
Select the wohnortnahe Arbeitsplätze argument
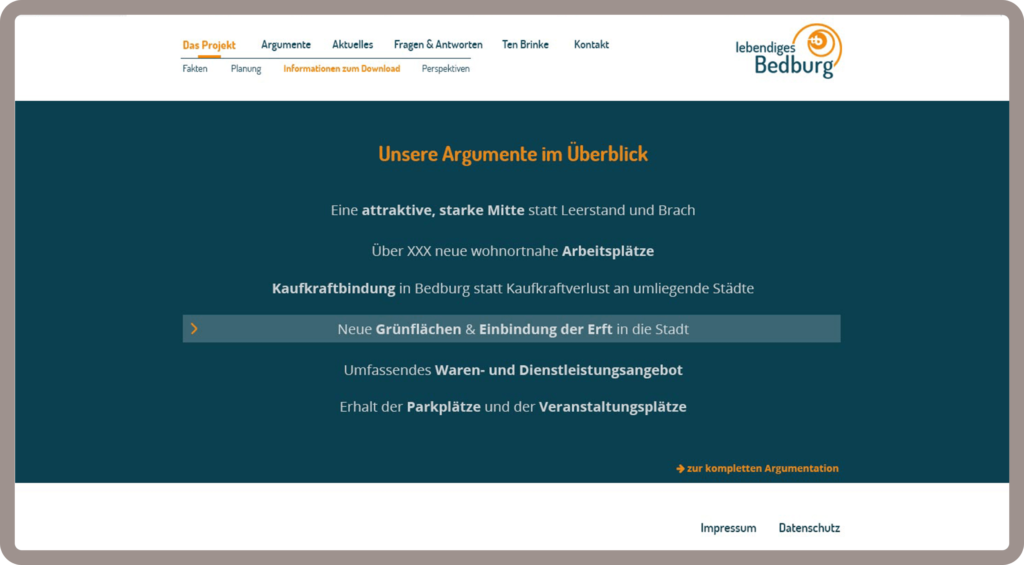pyautogui.click(x=513, y=251)
